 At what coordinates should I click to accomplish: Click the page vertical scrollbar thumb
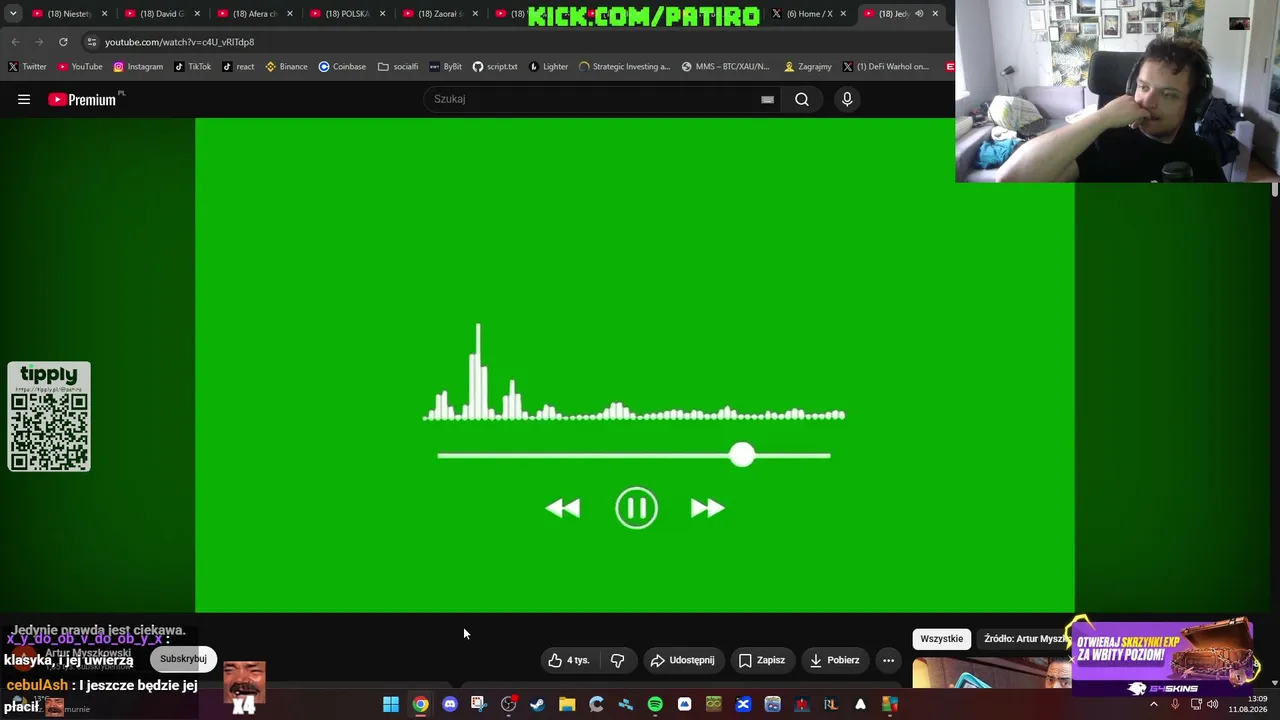(1275, 189)
